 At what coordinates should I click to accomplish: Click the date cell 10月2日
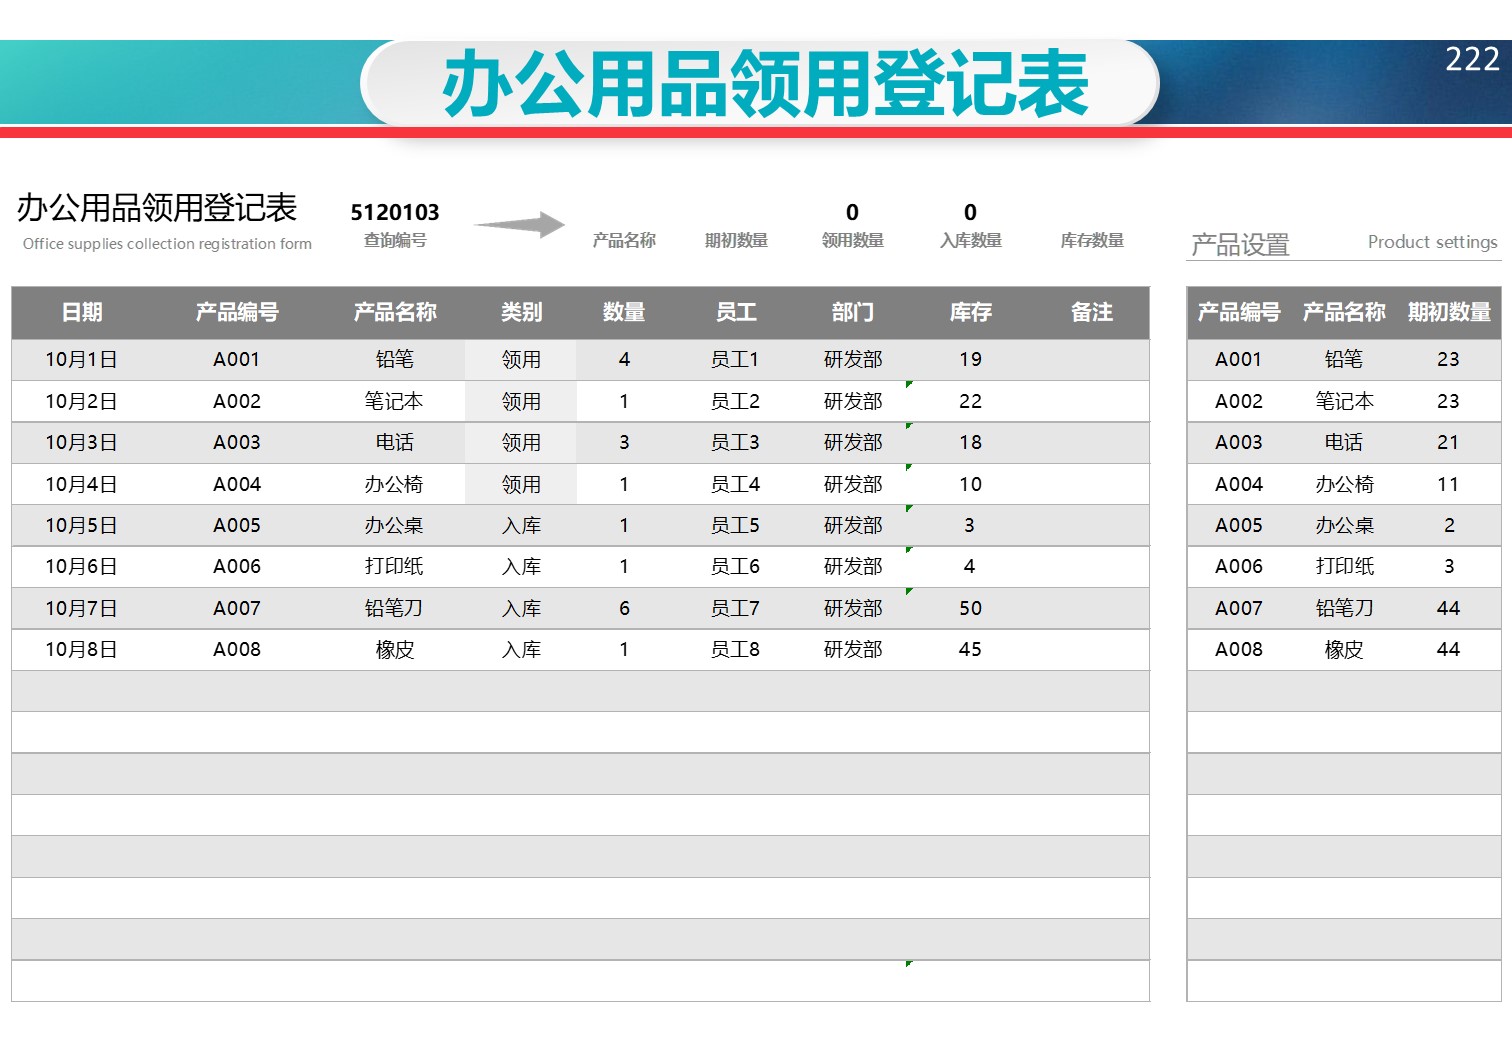pyautogui.click(x=82, y=401)
